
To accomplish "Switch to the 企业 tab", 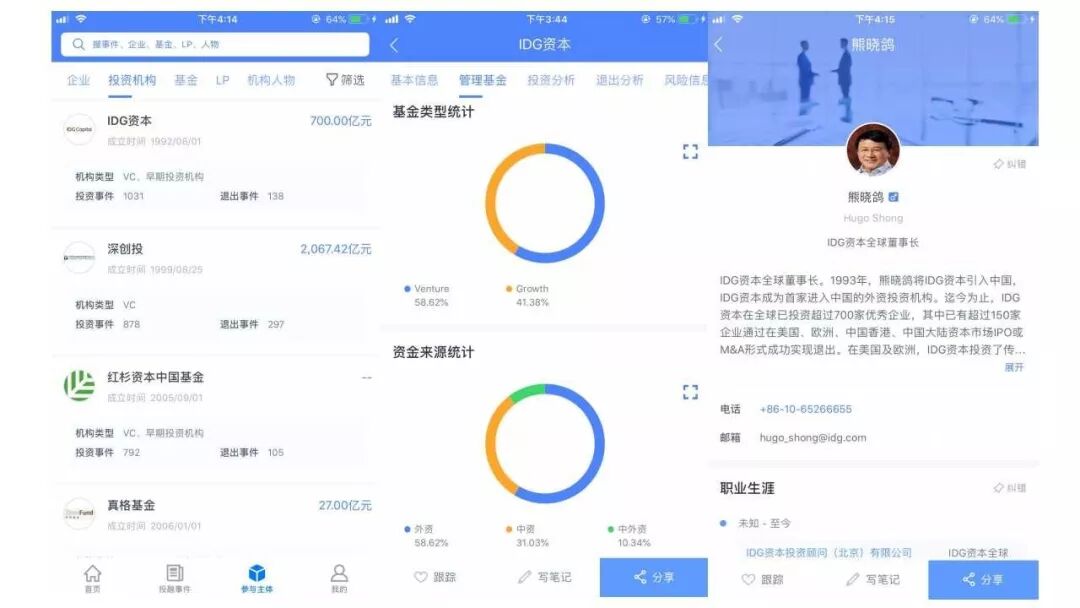I will [79, 80].
